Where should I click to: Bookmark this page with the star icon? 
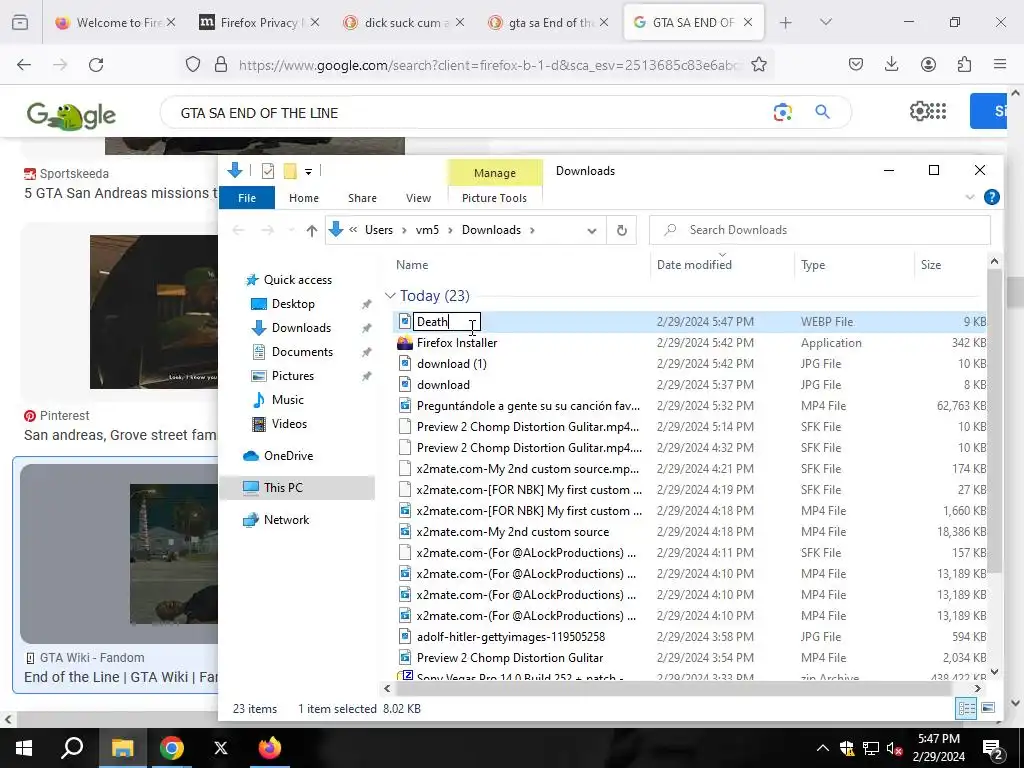click(758, 65)
